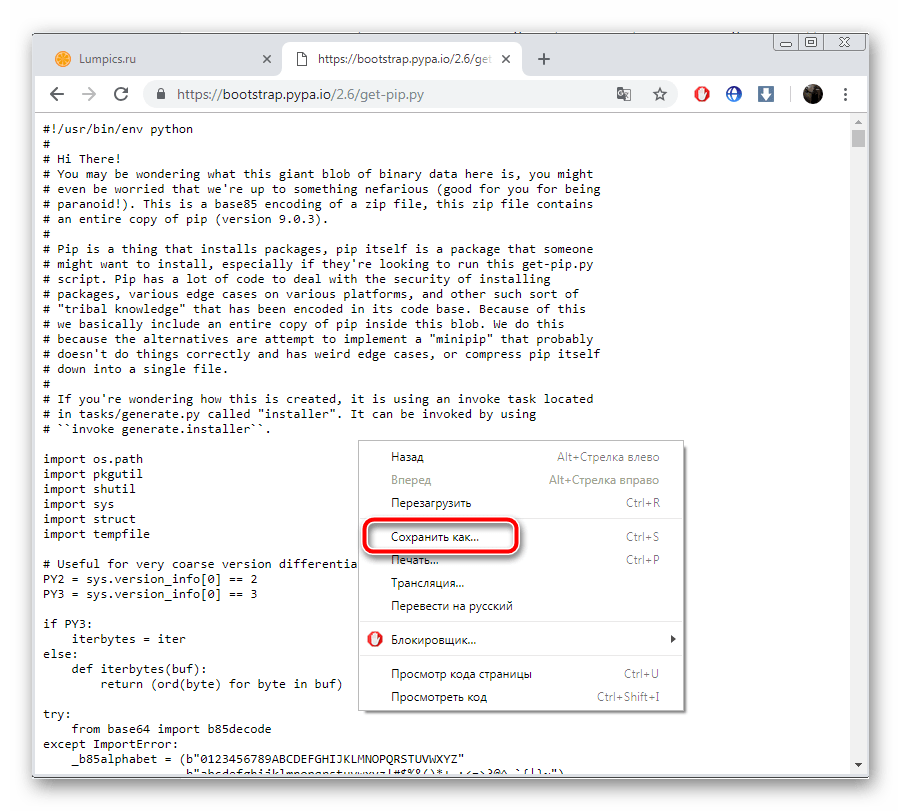The height and width of the screenshot is (811, 901).
Task: Click the "if PY3:" line
Action: click(x=68, y=624)
